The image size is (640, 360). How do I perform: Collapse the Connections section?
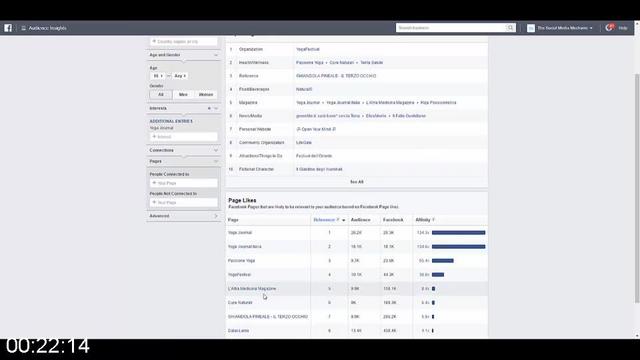[216, 150]
